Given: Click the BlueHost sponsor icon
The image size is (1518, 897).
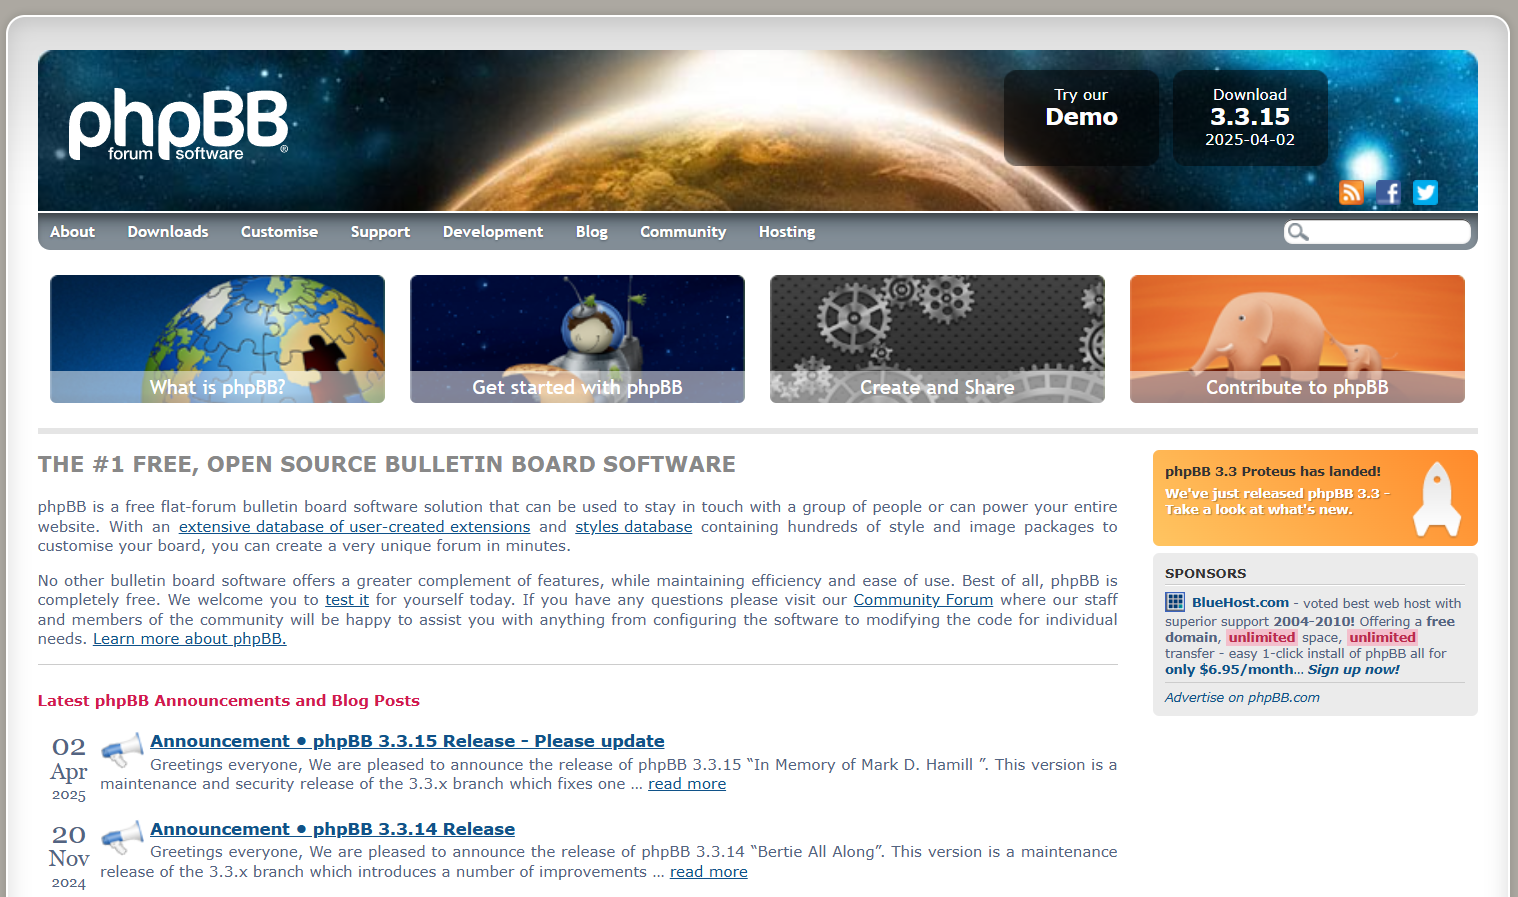Looking at the screenshot, I should point(1175,602).
